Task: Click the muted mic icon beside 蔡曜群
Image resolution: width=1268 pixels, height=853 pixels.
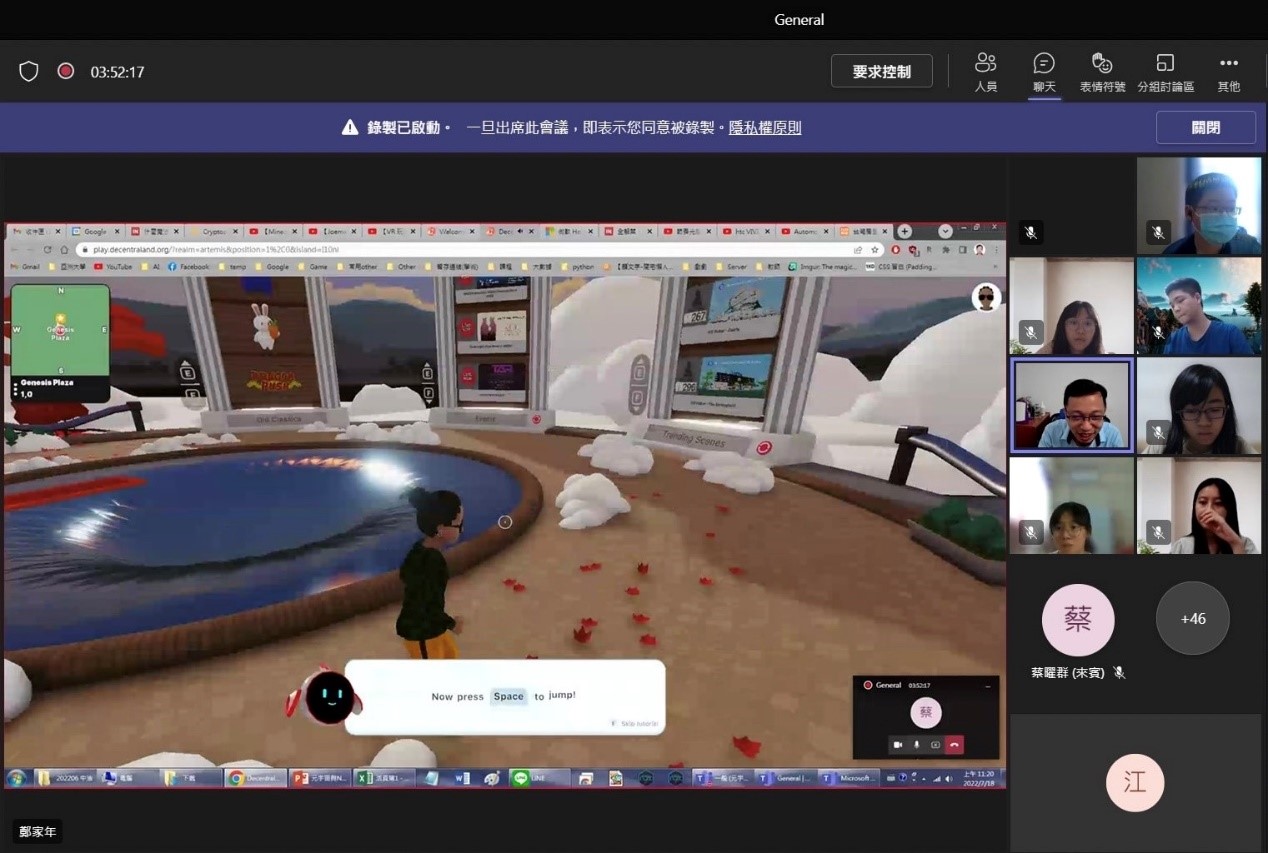Action: point(1119,673)
